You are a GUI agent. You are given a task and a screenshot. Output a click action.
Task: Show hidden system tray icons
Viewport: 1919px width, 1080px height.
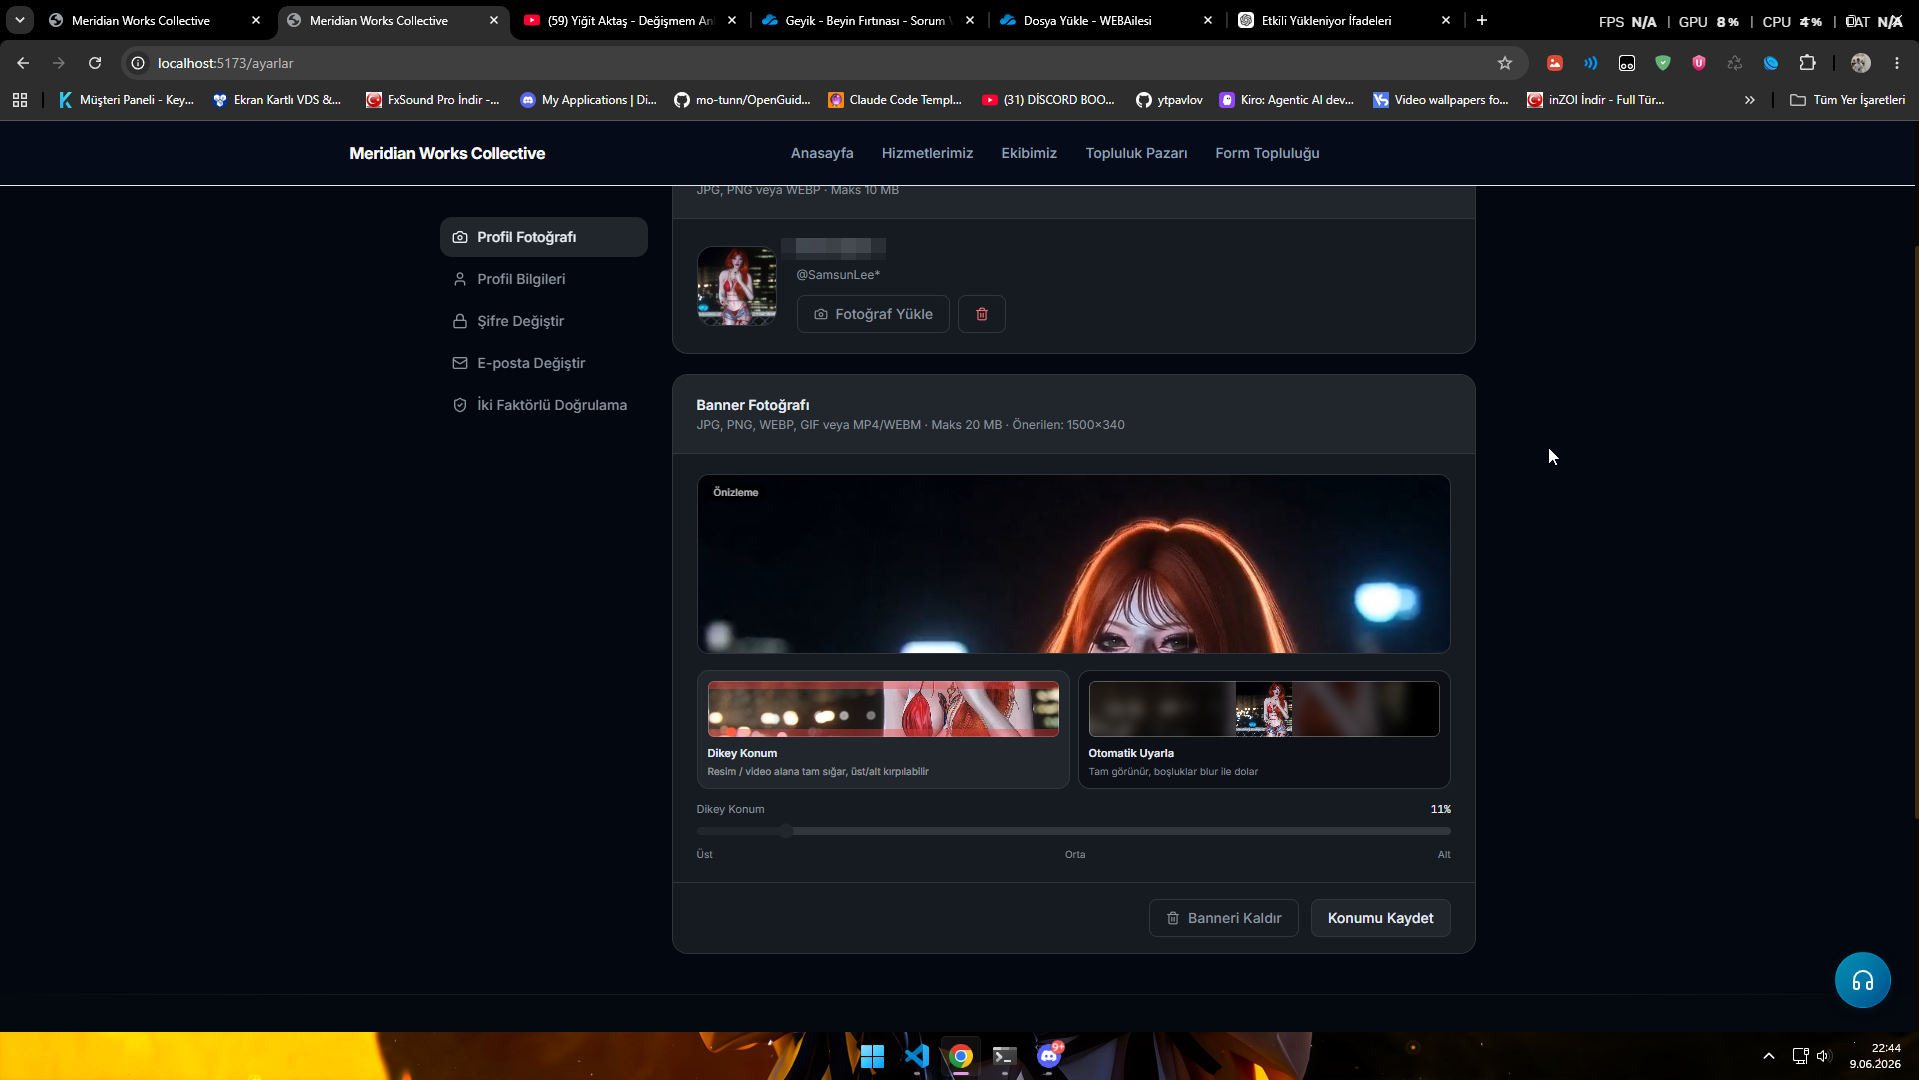[x=1768, y=1056]
